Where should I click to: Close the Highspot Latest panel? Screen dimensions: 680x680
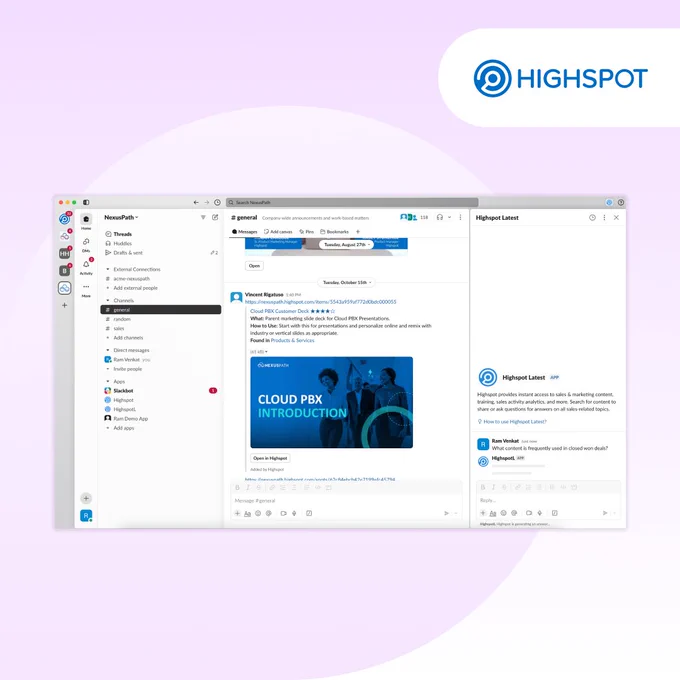(617, 218)
